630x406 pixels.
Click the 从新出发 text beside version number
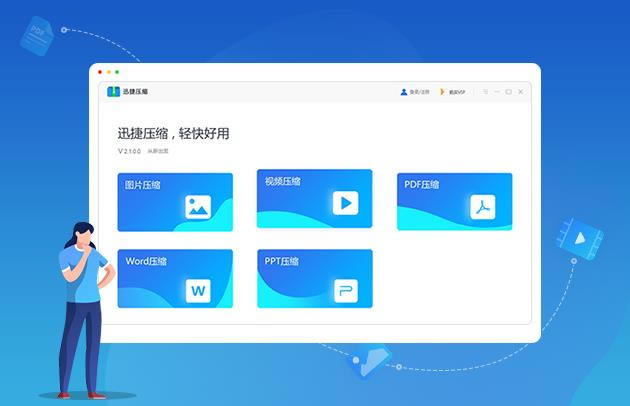pyautogui.click(x=158, y=151)
